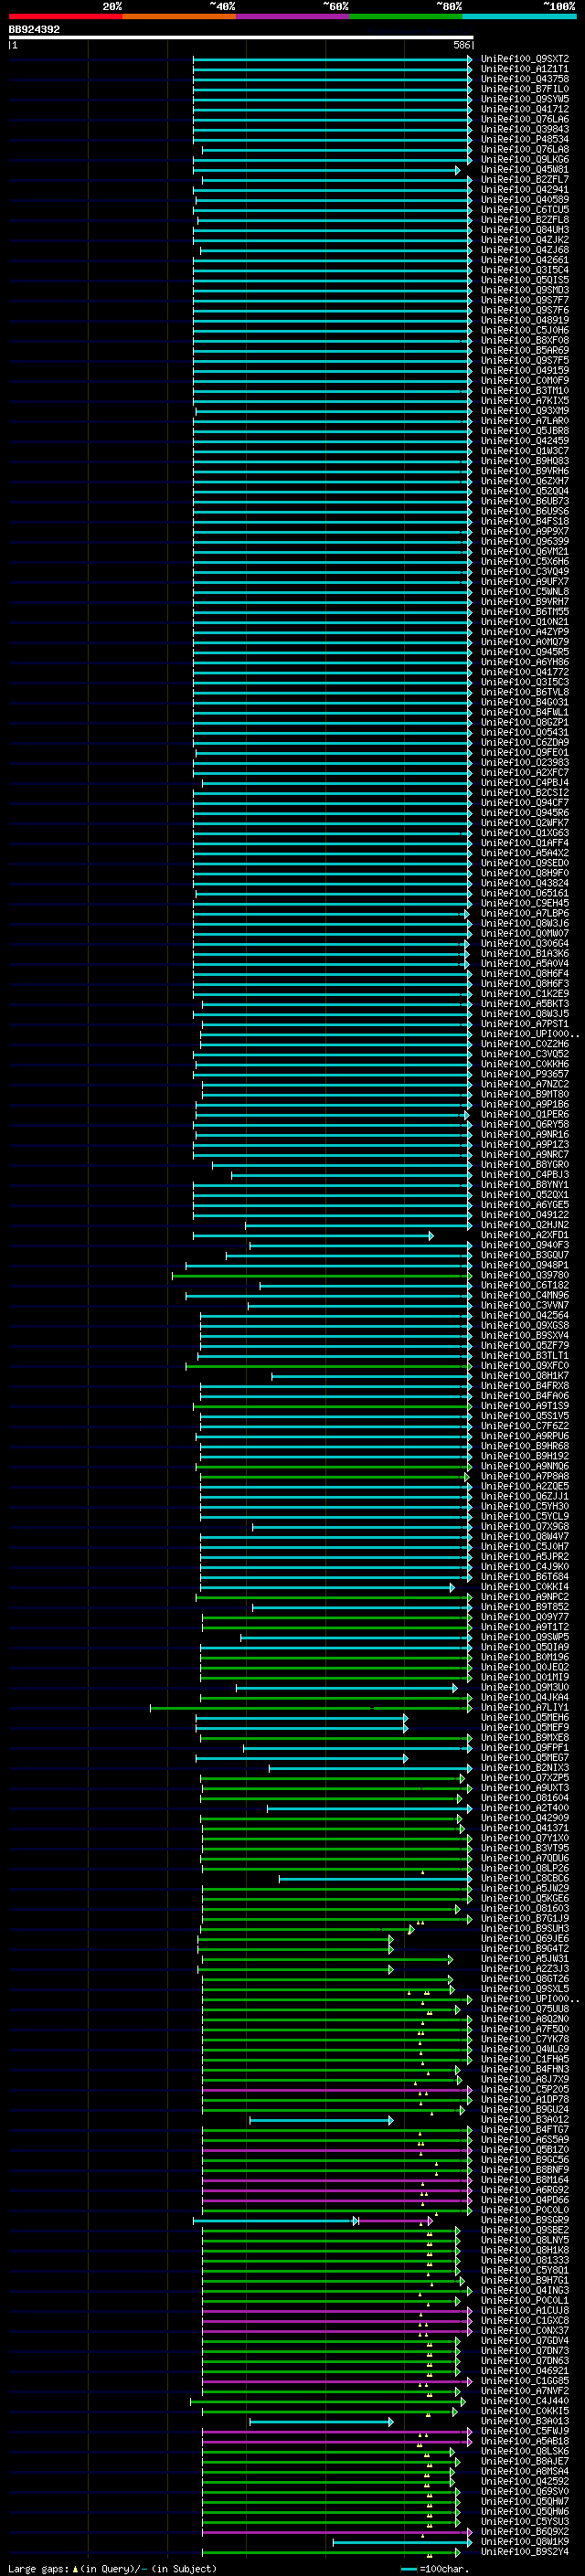585x2576 pixels.
Task: Select the UniRef100_Q52QQ4 label
Action: (524, 491)
